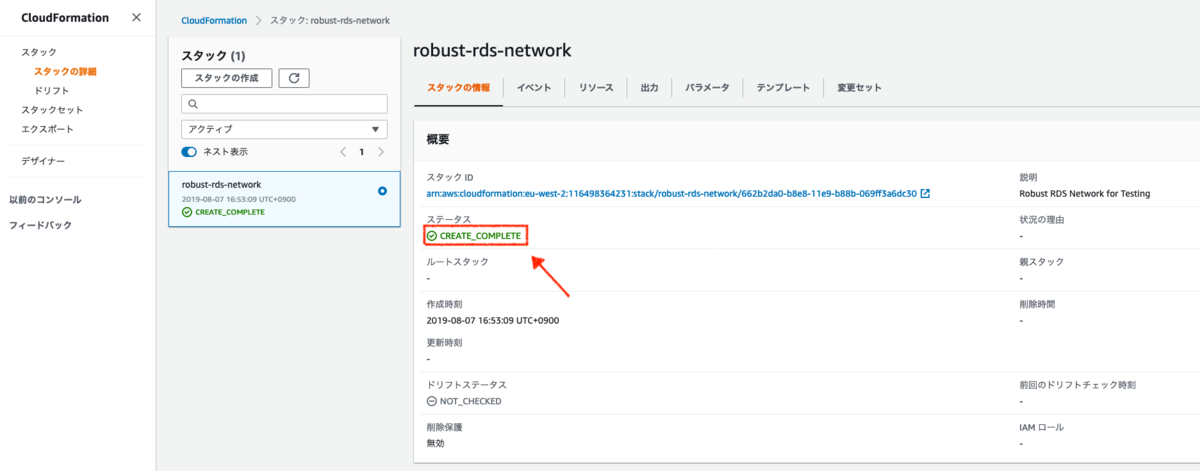Click 無効 termination protection value

[436, 443]
